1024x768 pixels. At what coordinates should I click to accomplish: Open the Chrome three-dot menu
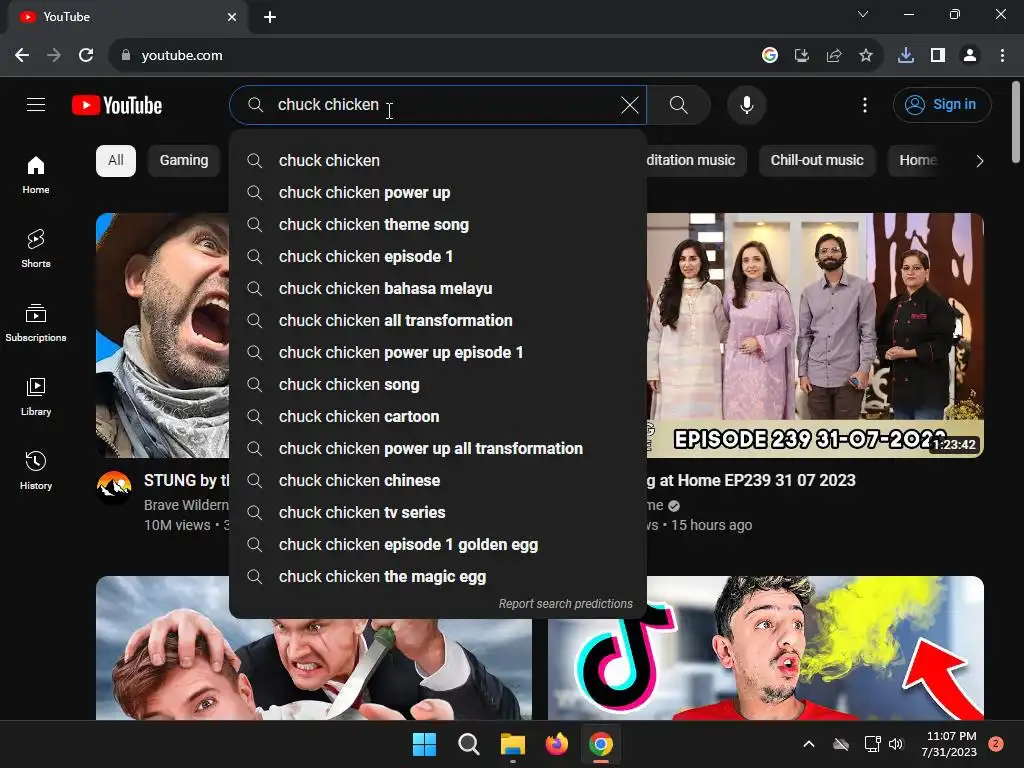[1002, 56]
